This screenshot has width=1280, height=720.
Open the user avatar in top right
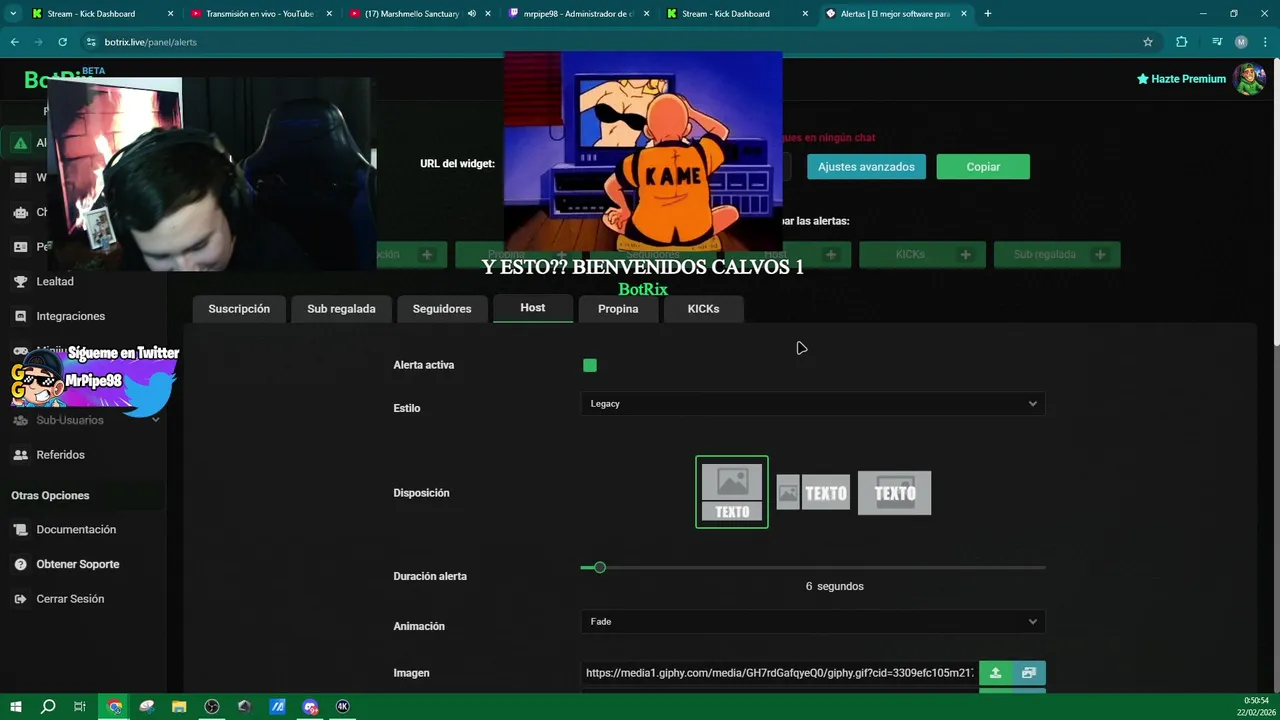1249,79
